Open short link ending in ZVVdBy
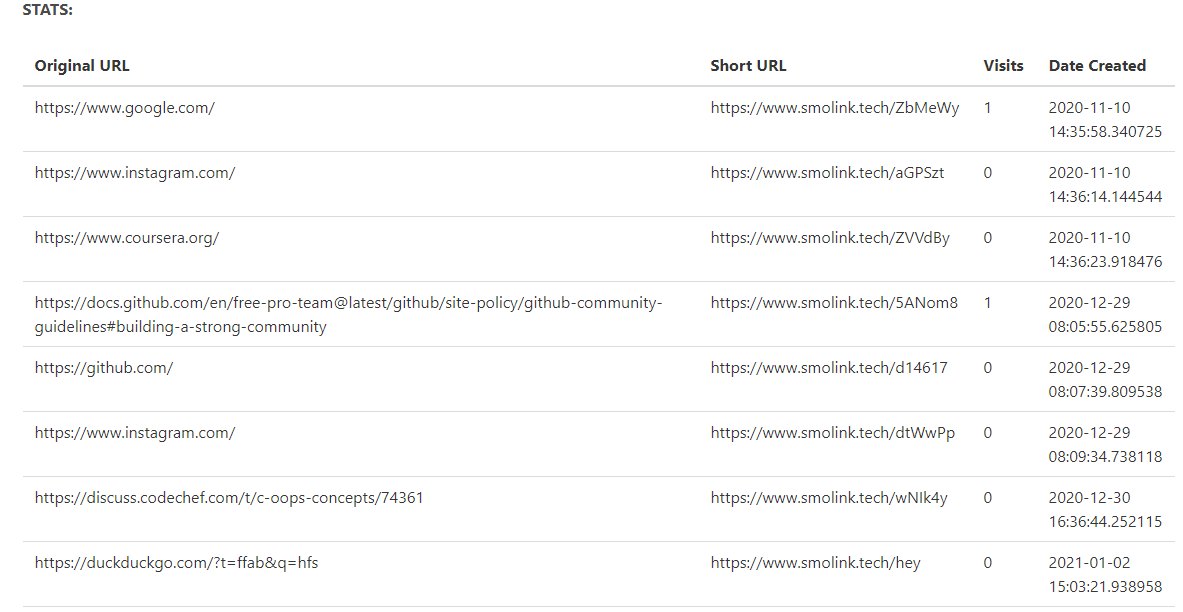Screen dimensions: 1183x612 pyautogui.click(x=830, y=238)
